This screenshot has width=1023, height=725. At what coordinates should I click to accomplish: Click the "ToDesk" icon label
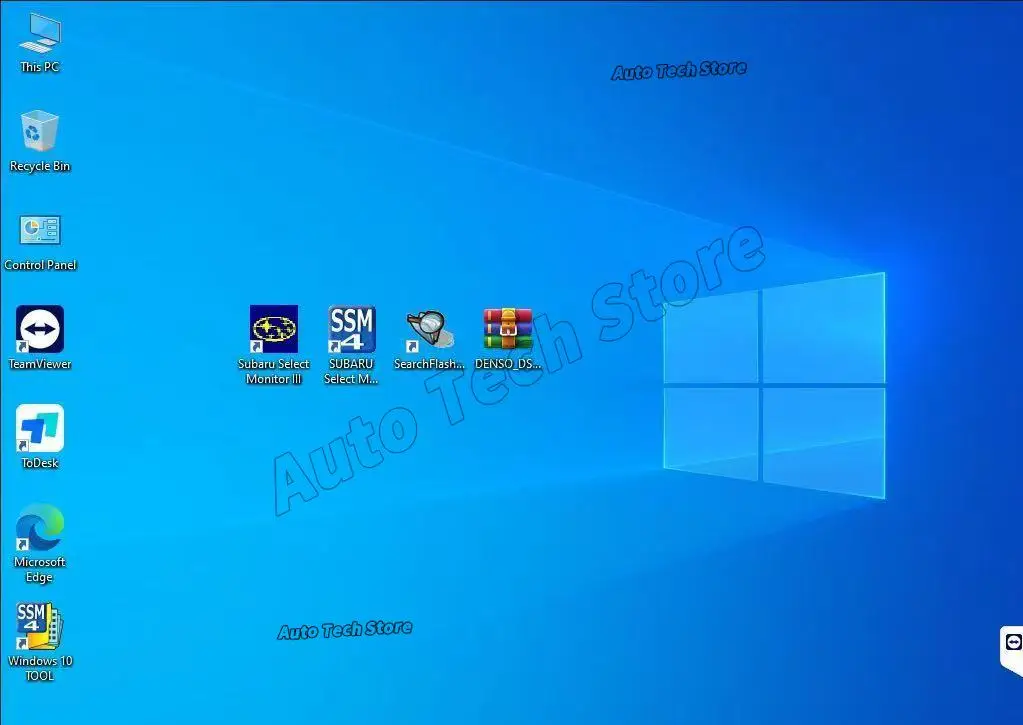[40, 463]
